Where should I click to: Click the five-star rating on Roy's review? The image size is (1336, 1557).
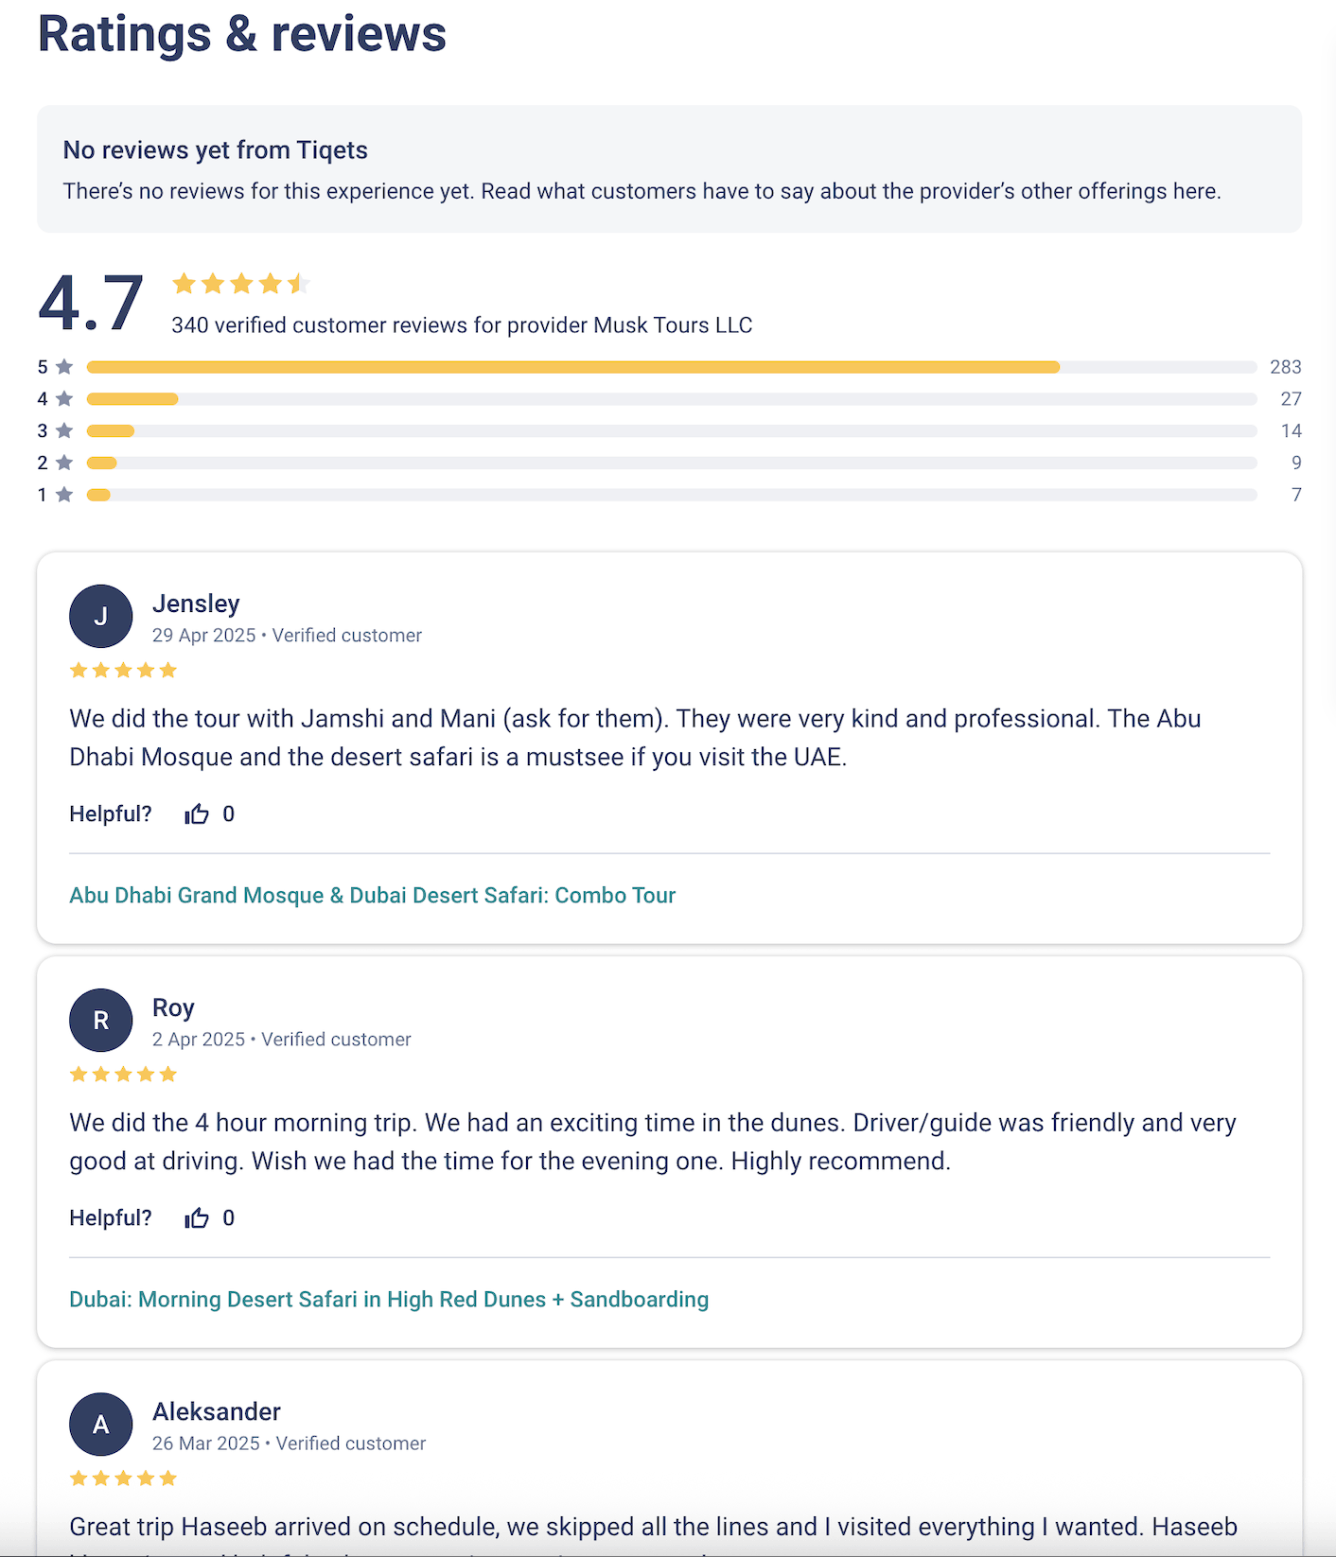click(x=123, y=1074)
